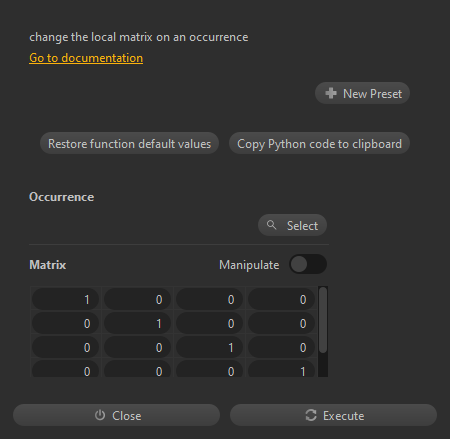
Task: Toggle the Manipulate switch
Action: (308, 264)
